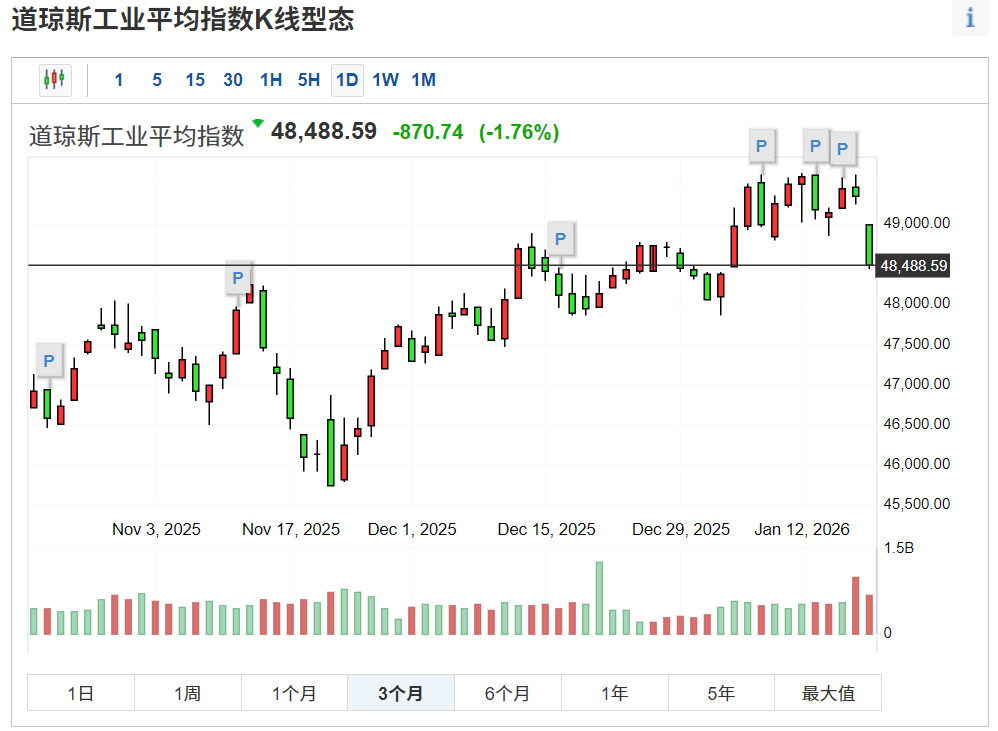Switch to the 6个月 range tab

point(508,692)
